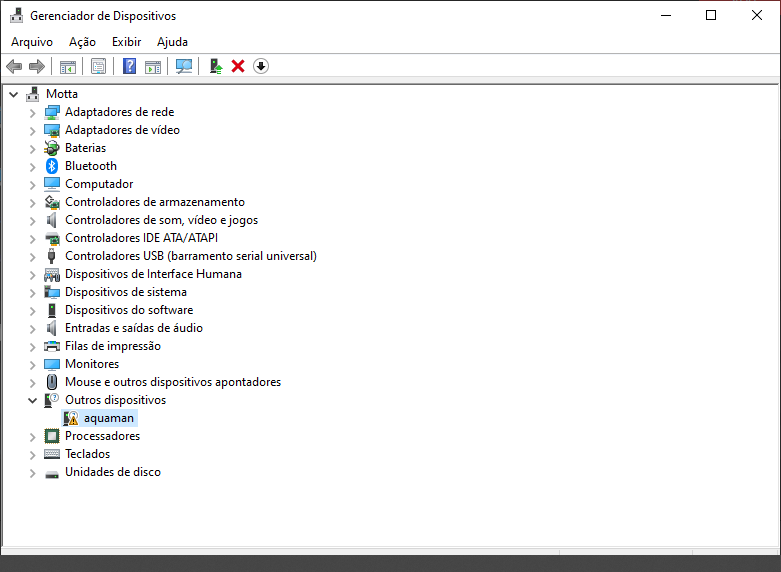Open the Properties toolbar icon
The height and width of the screenshot is (572, 781).
coord(98,66)
